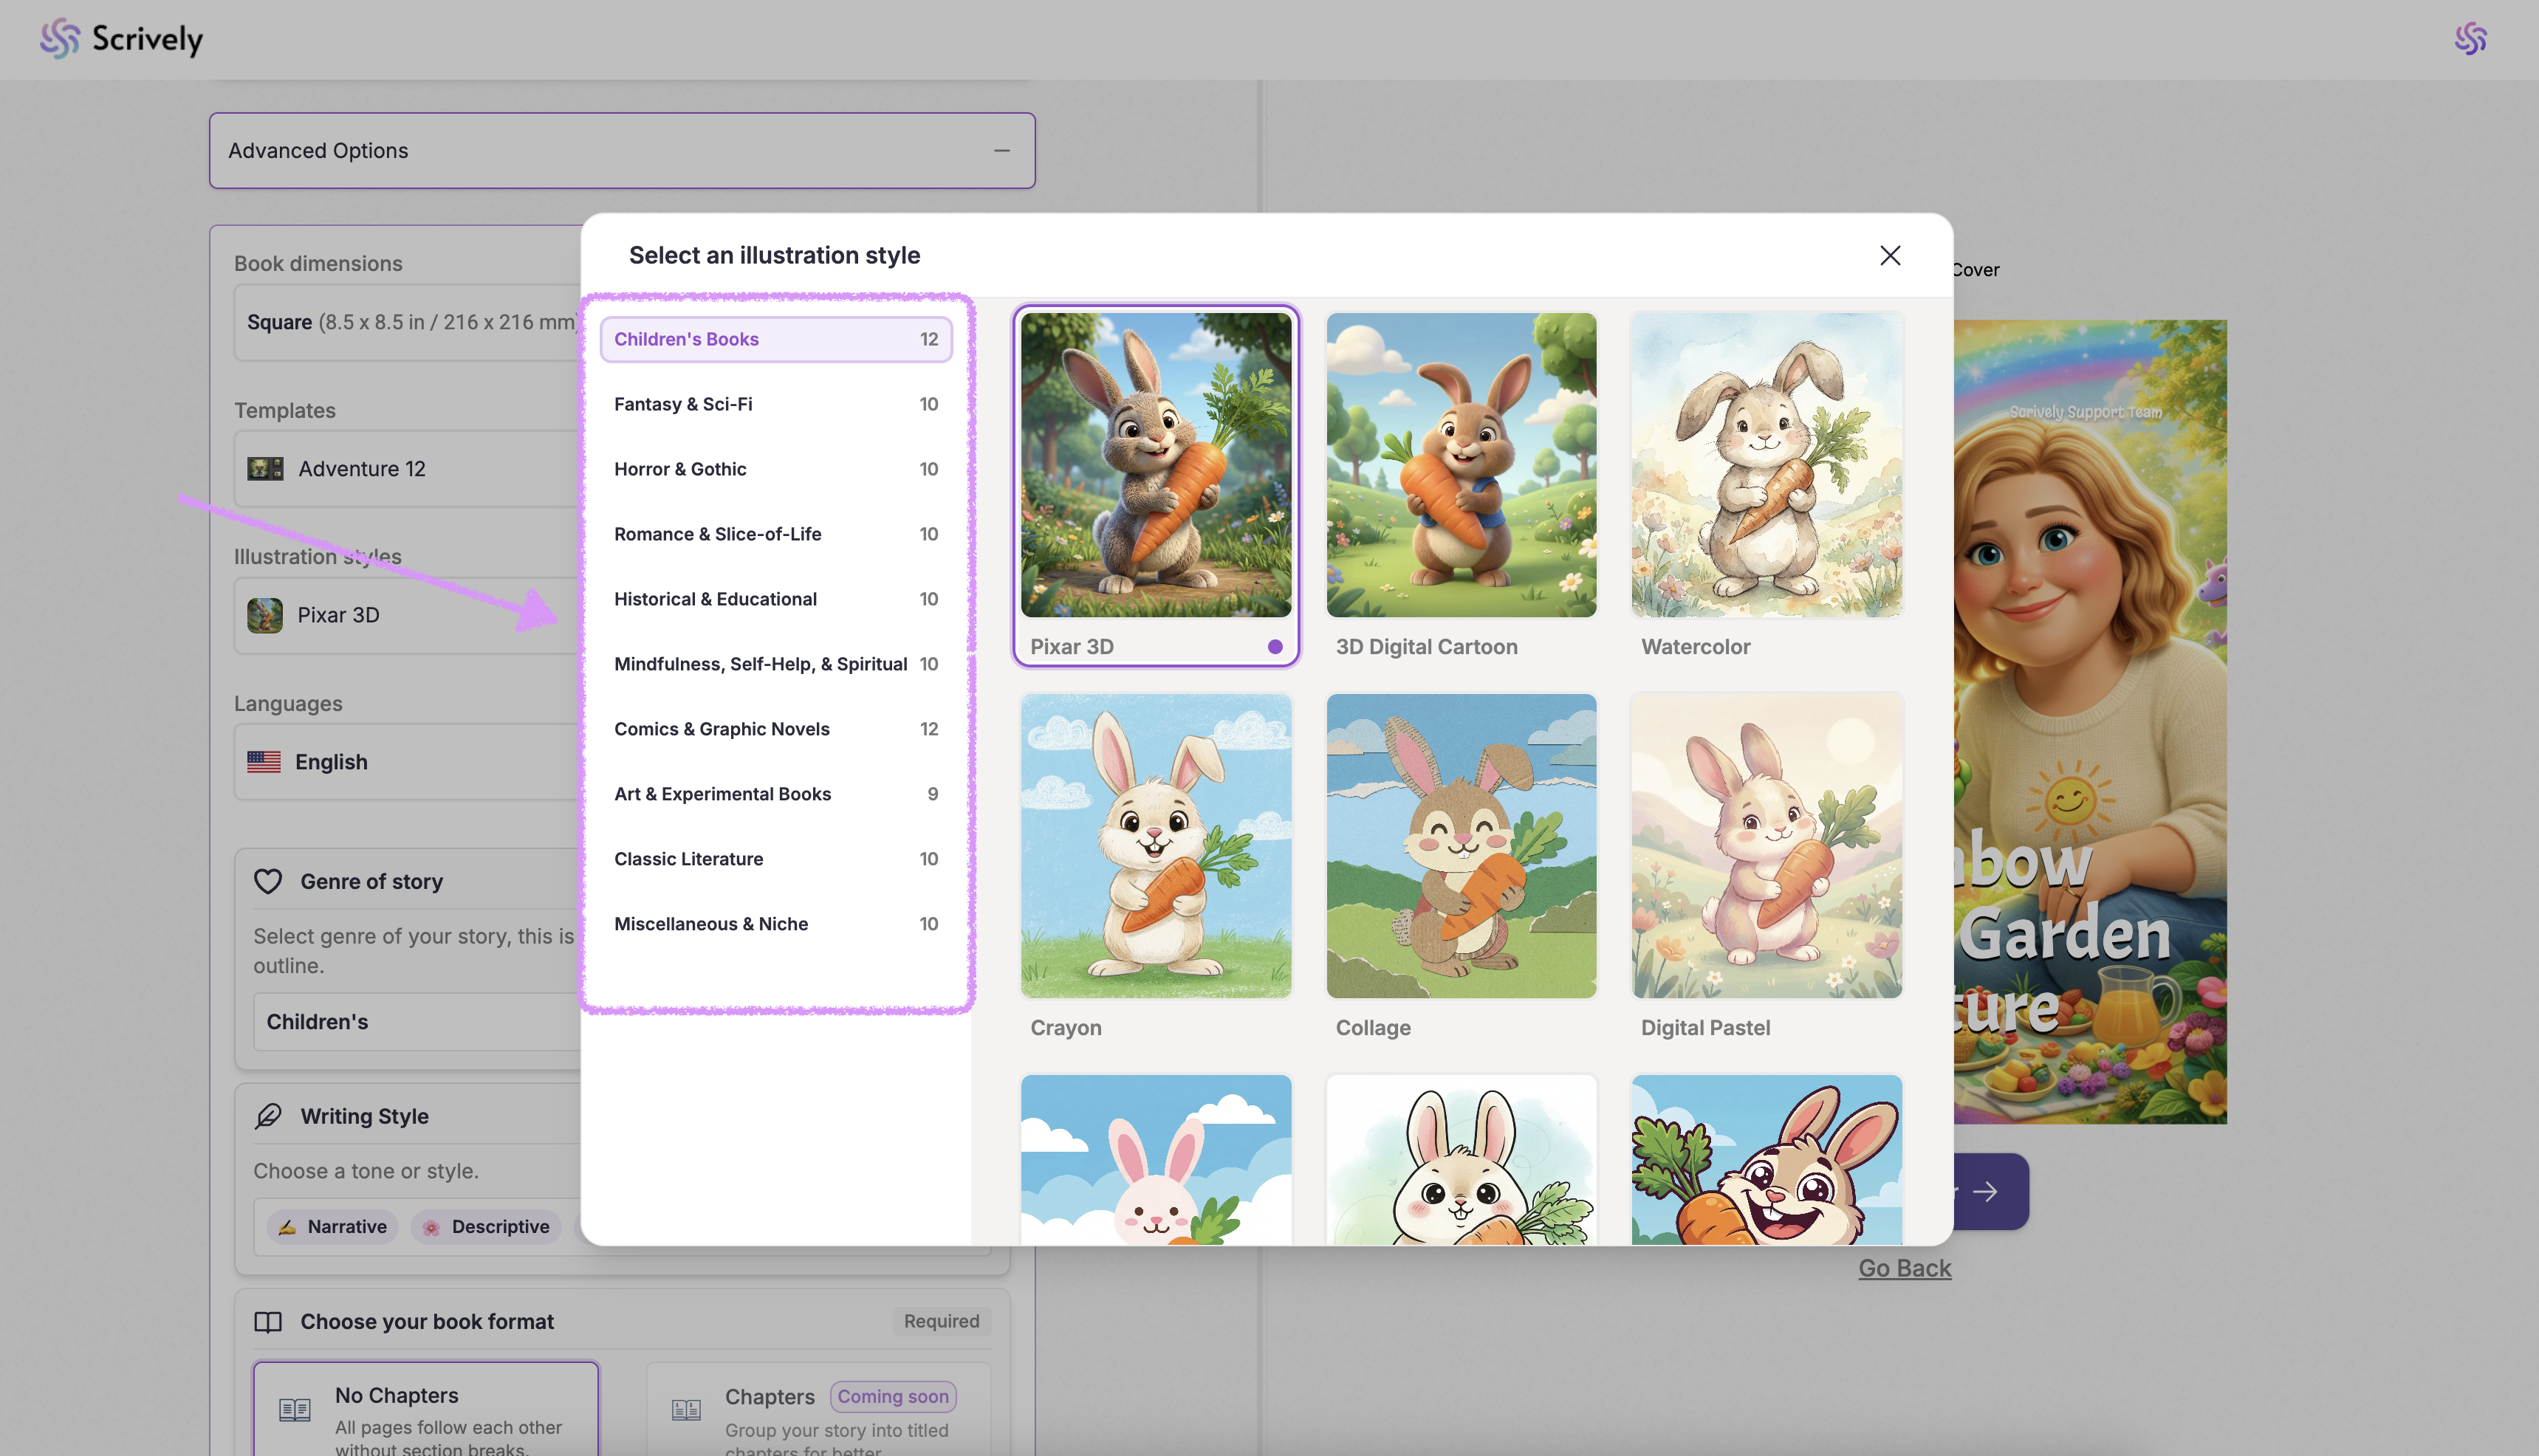
Task: Pick the Collage illustration style thumbnail
Action: (1461, 846)
